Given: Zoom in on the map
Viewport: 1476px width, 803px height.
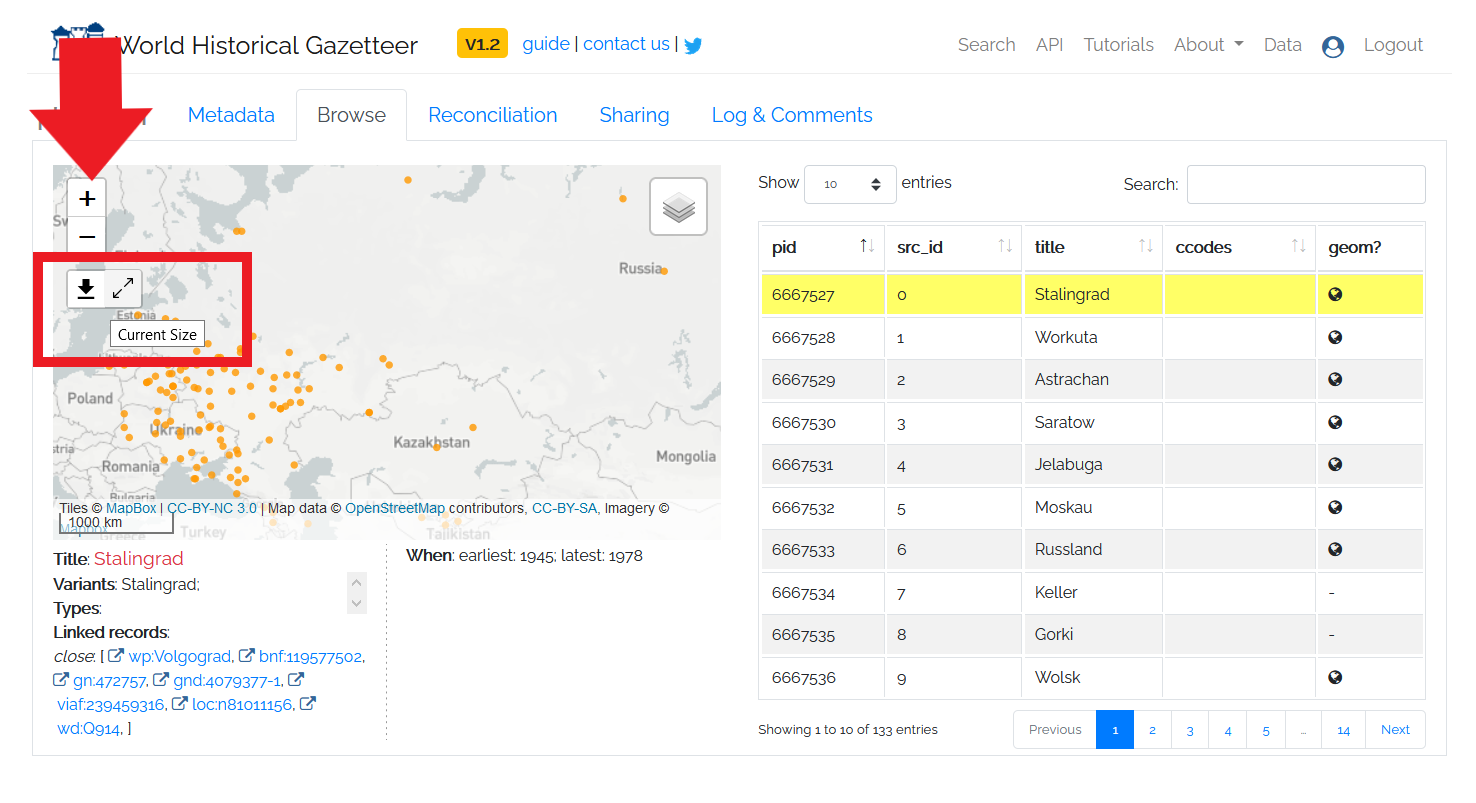Looking at the screenshot, I should pyautogui.click(x=87, y=198).
